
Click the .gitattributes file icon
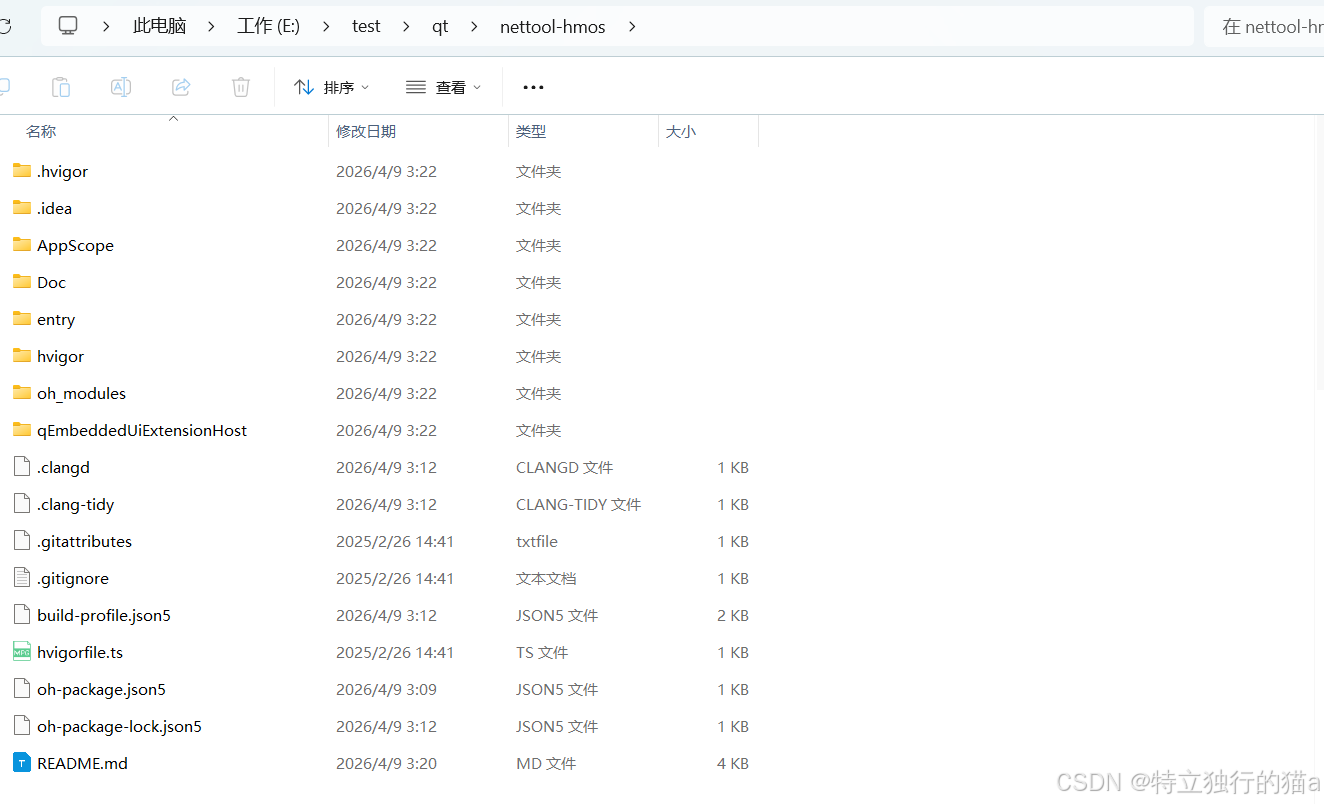point(22,541)
